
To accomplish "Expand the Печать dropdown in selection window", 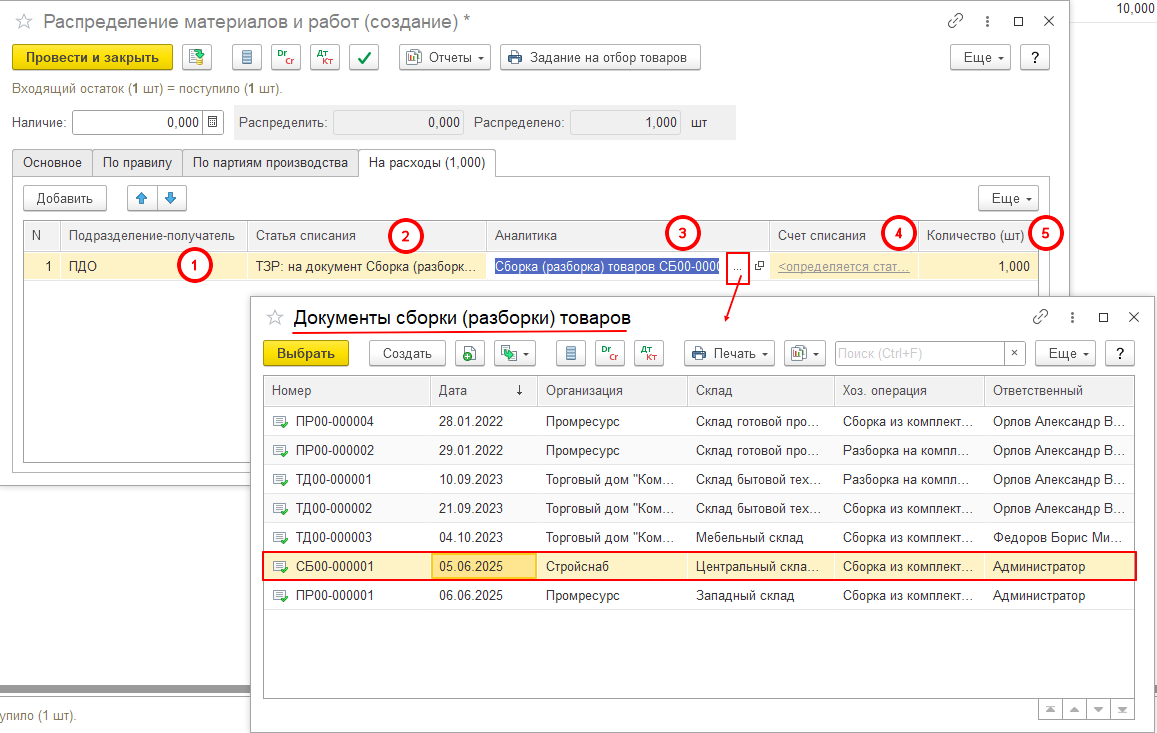I will pyautogui.click(x=730, y=353).
